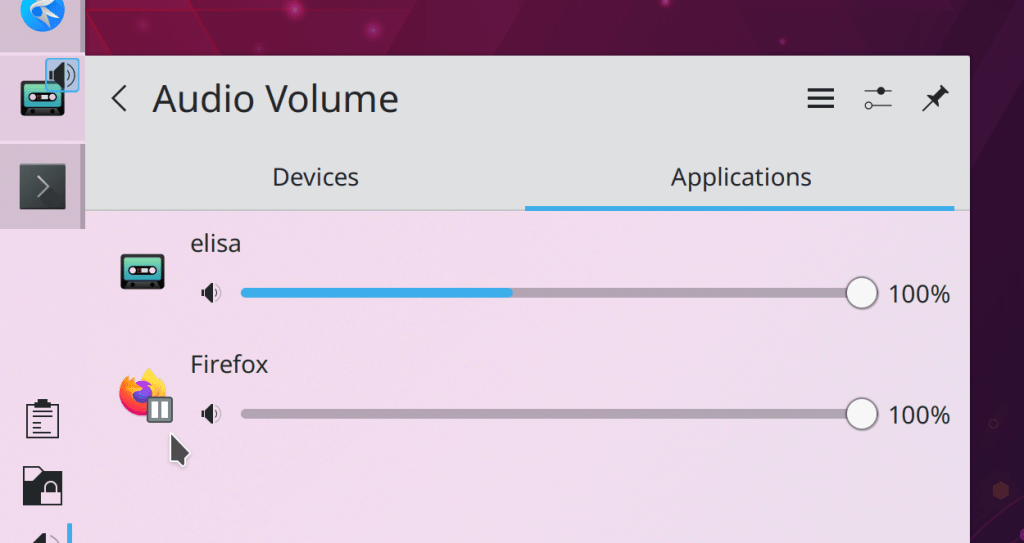Click the Firefox volume slider handle
This screenshot has width=1024, height=543.
tap(861, 414)
